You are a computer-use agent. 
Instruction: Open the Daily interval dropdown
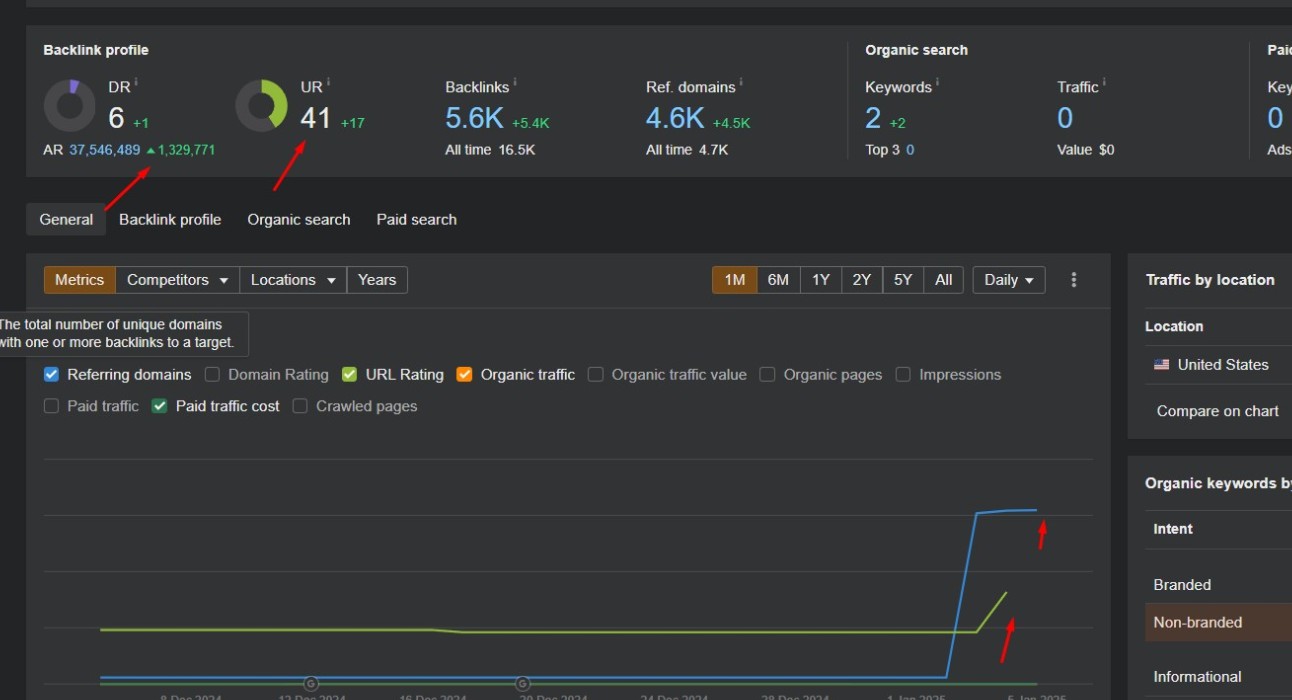tap(1008, 280)
